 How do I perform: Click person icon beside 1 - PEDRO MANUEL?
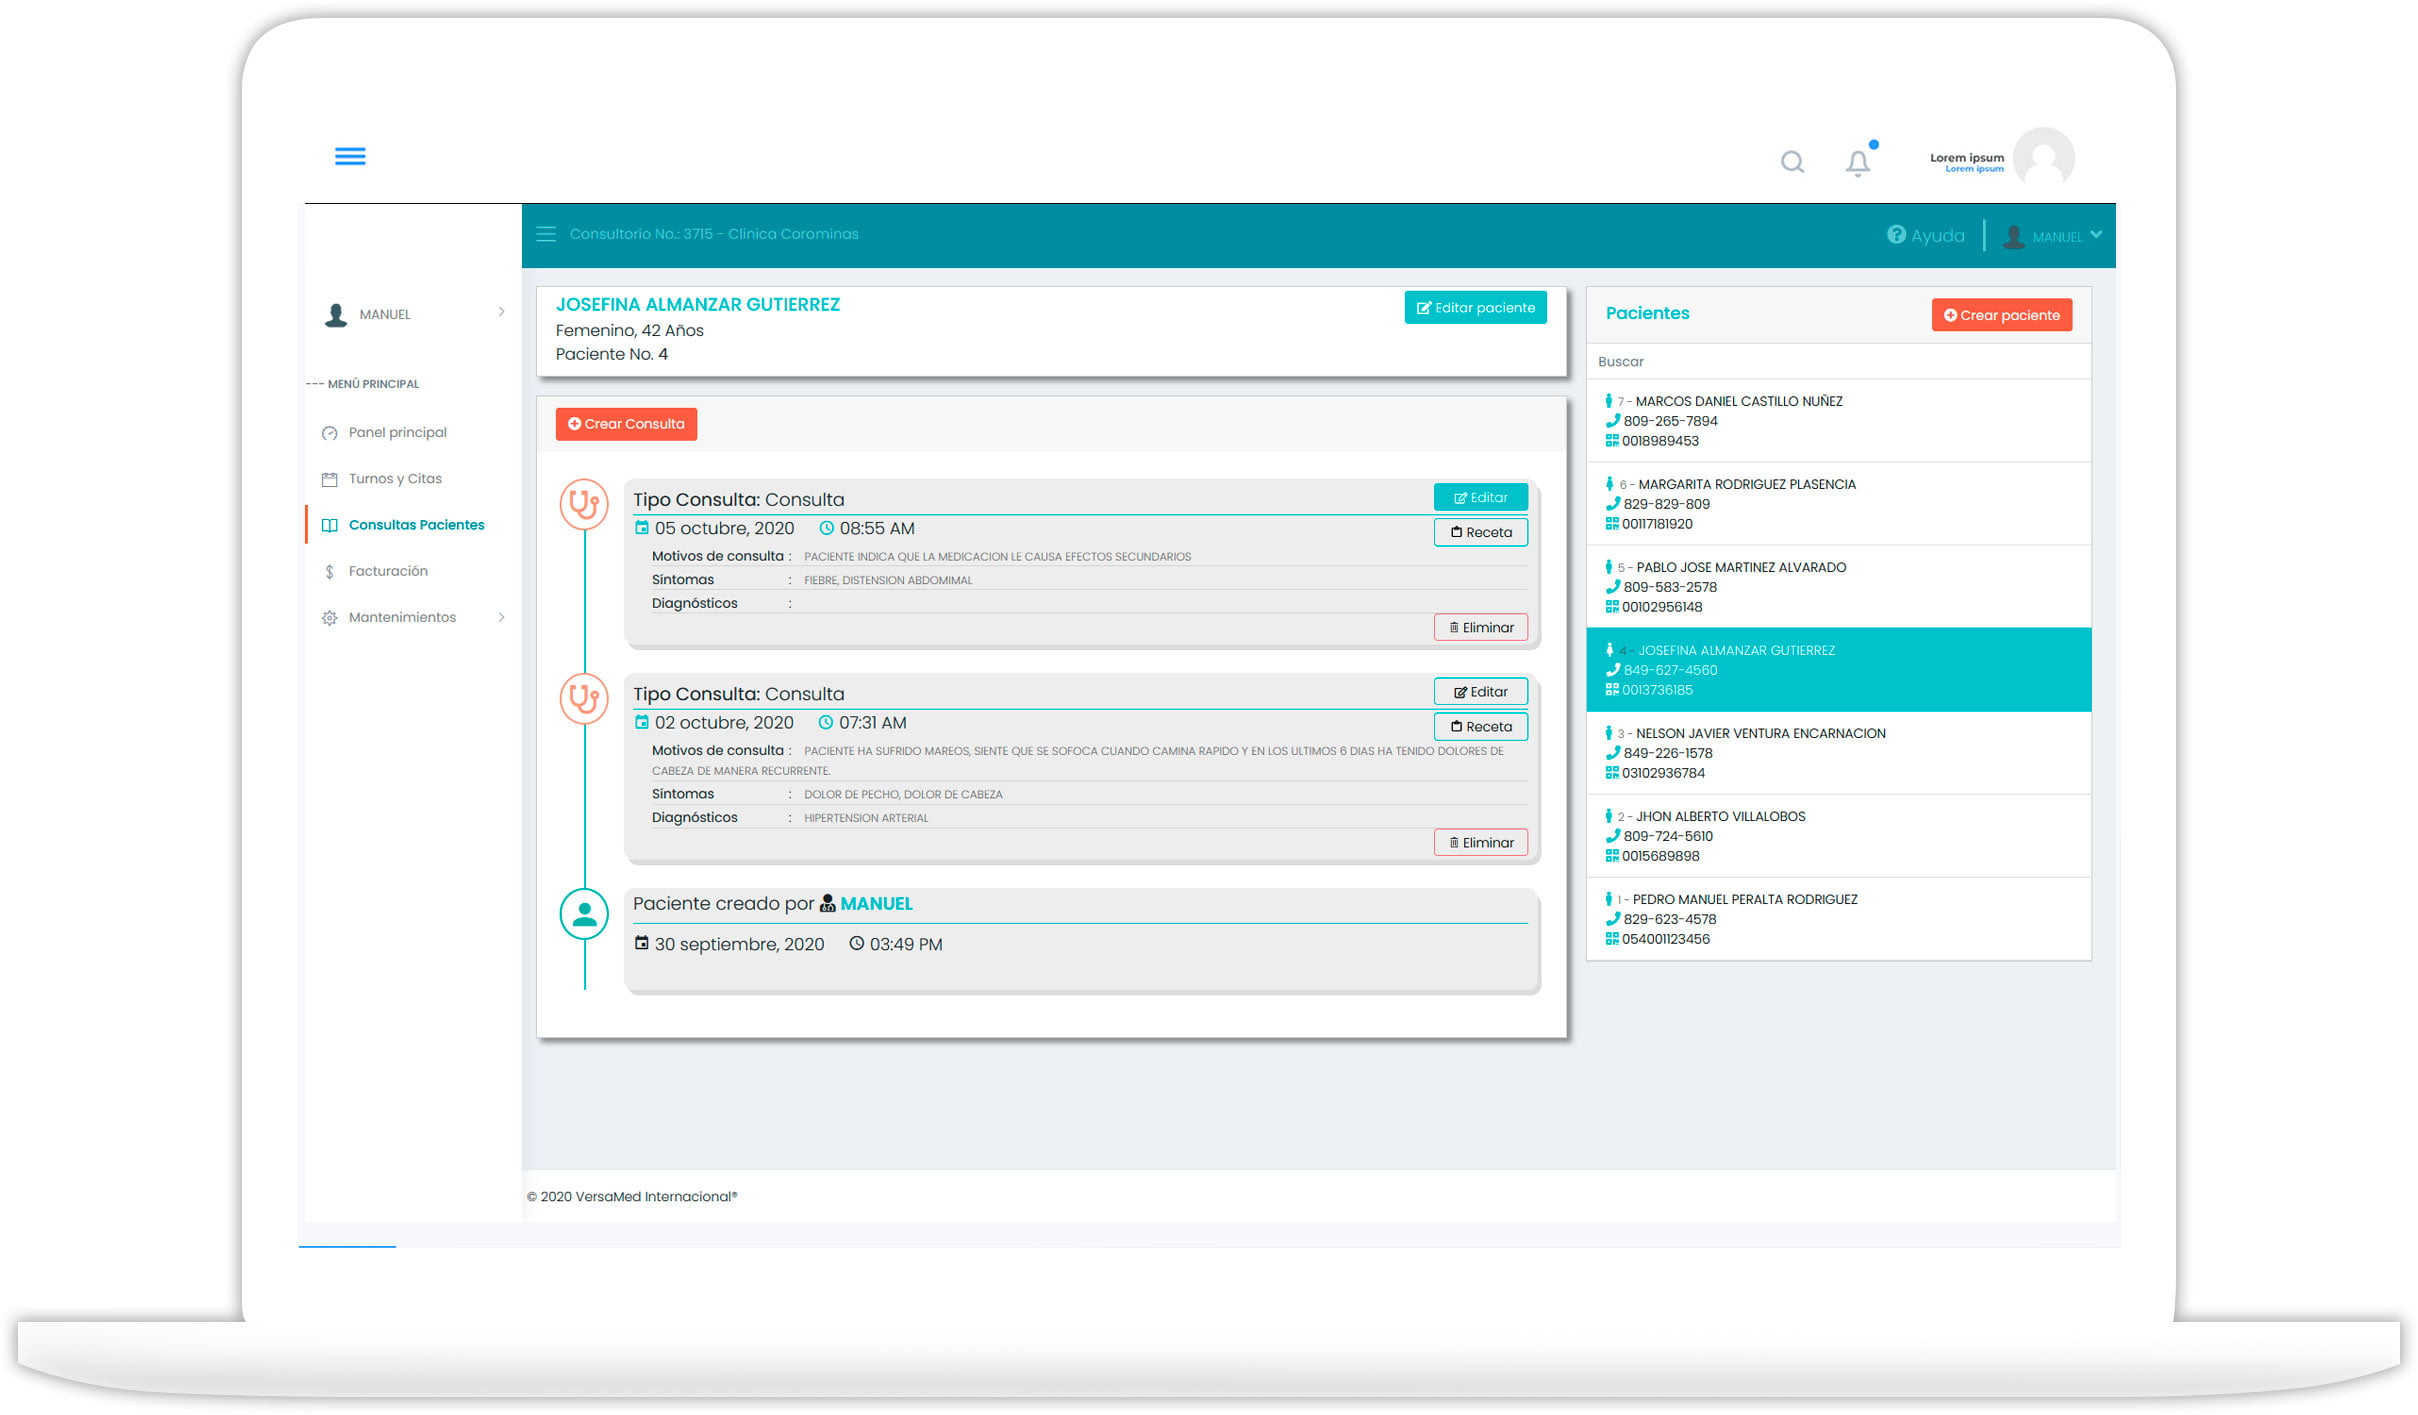[x=1609, y=899]
